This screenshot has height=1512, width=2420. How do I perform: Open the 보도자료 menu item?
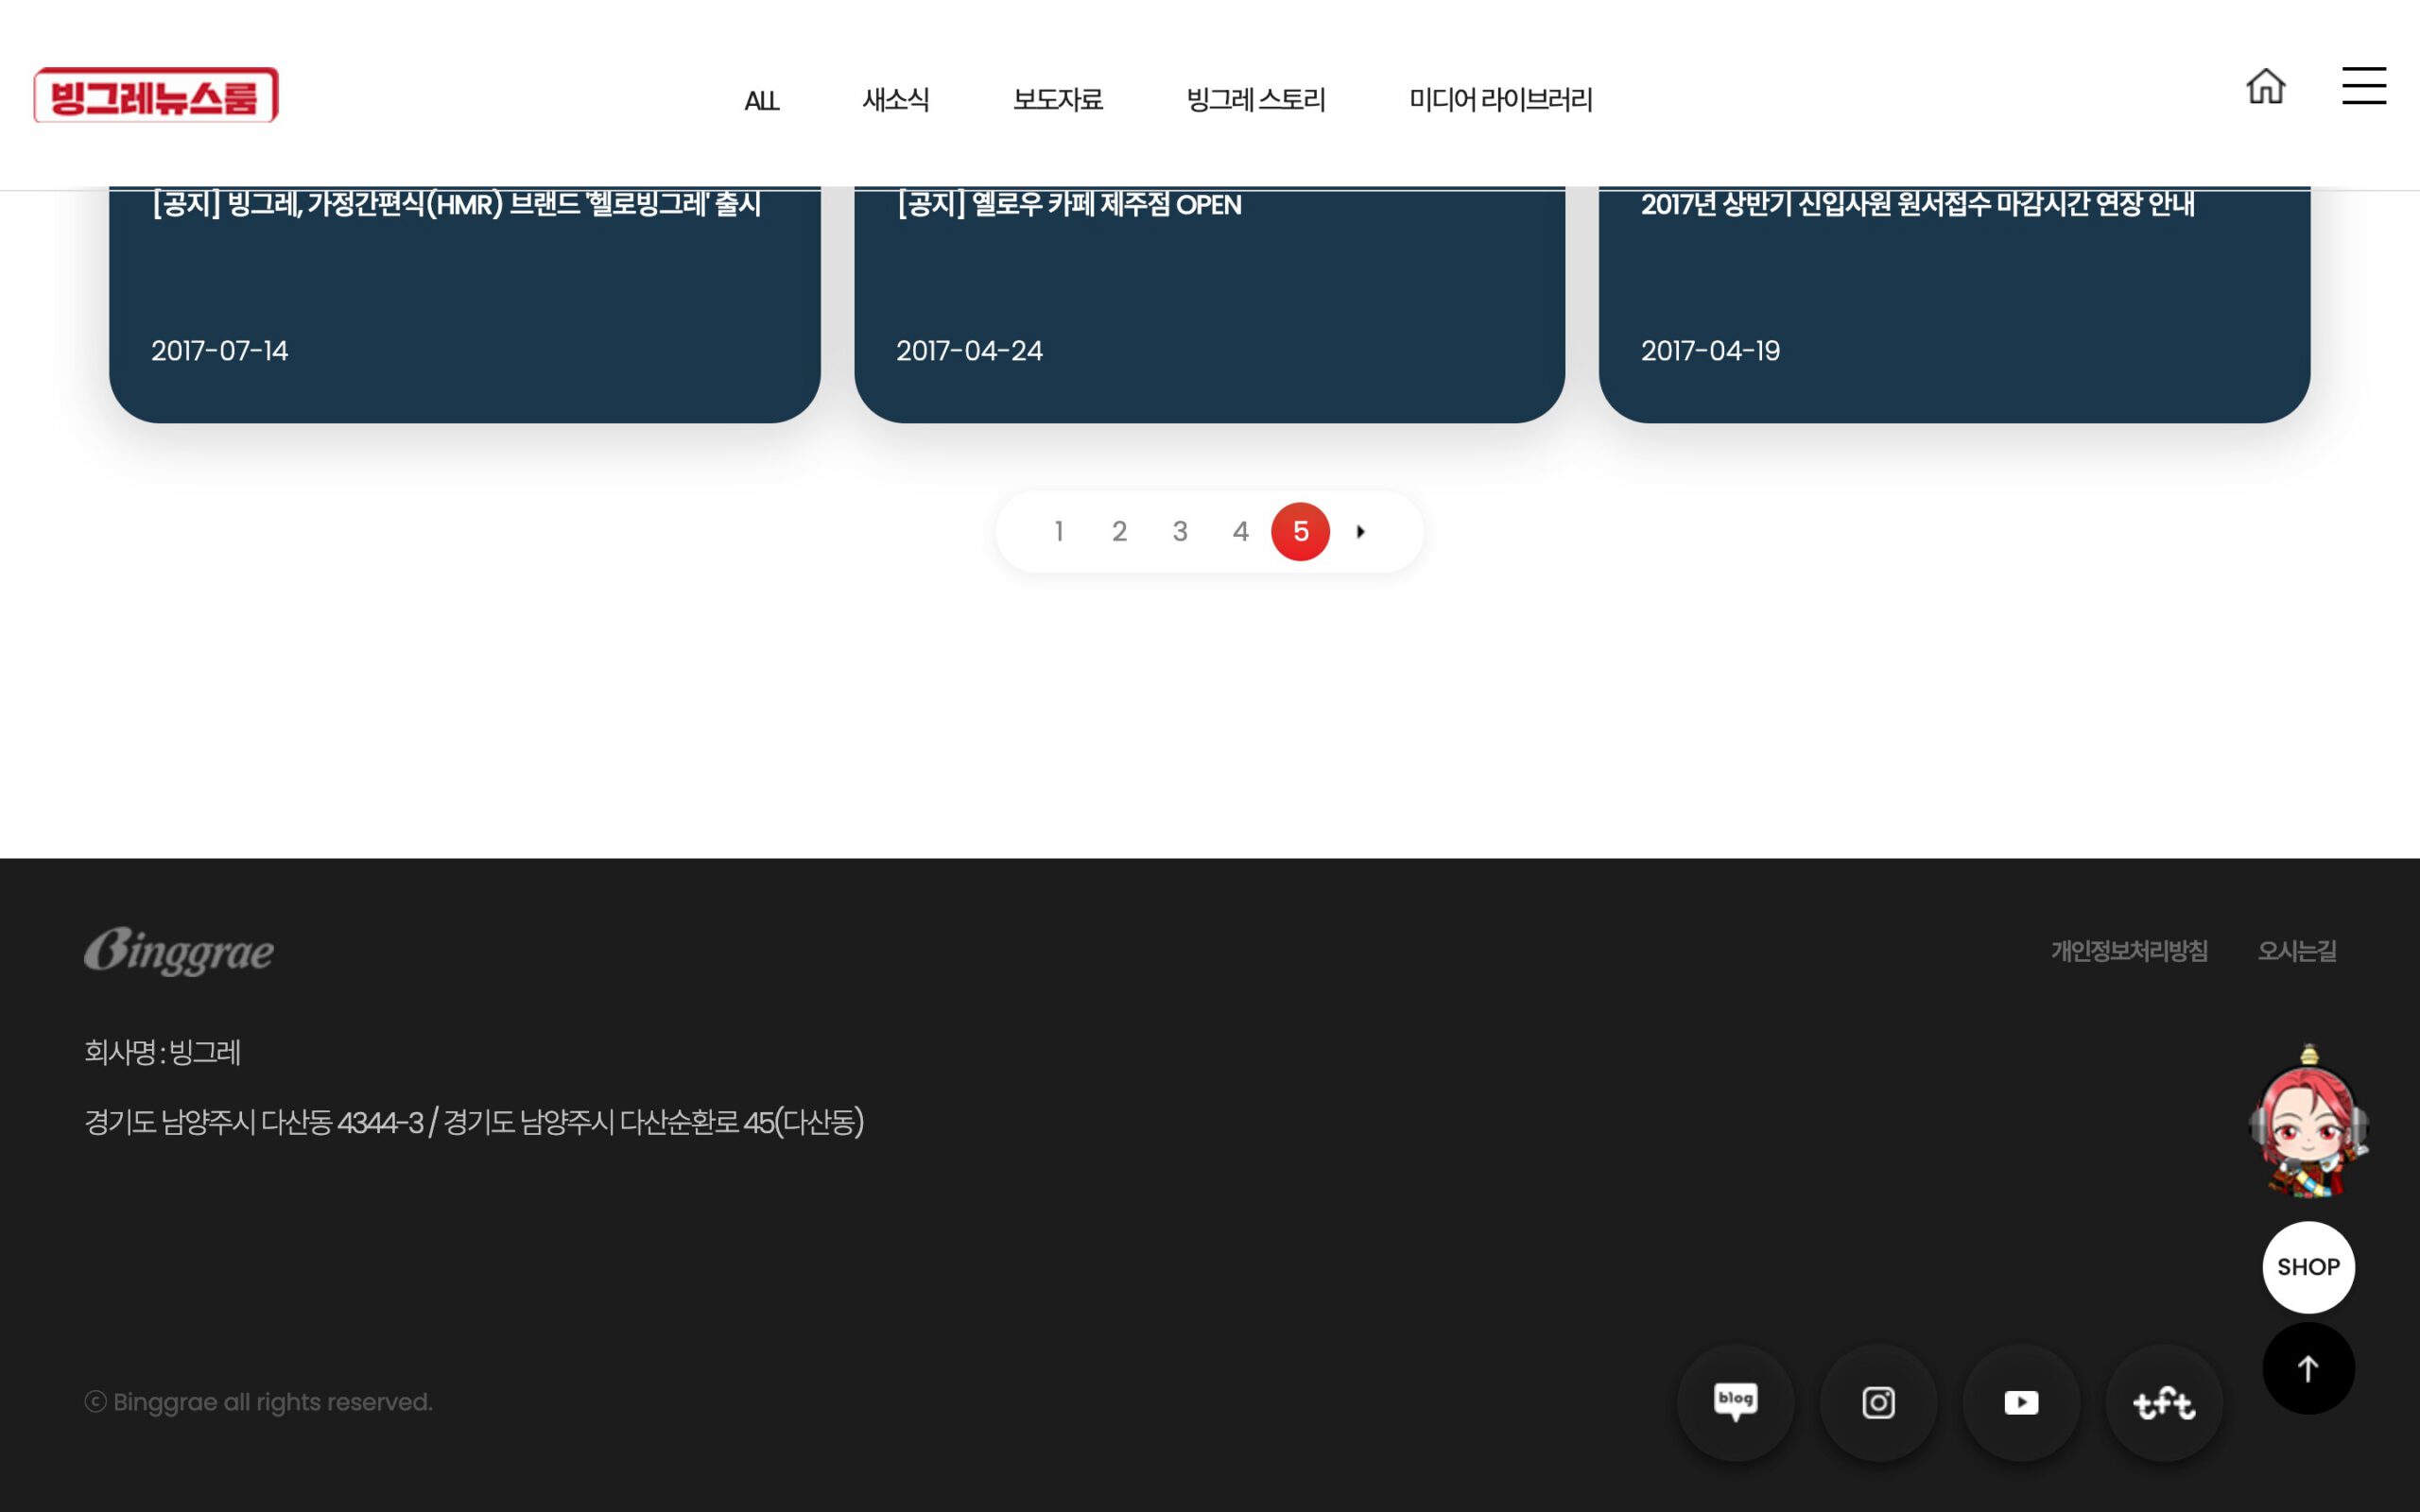coord(1057,100)
